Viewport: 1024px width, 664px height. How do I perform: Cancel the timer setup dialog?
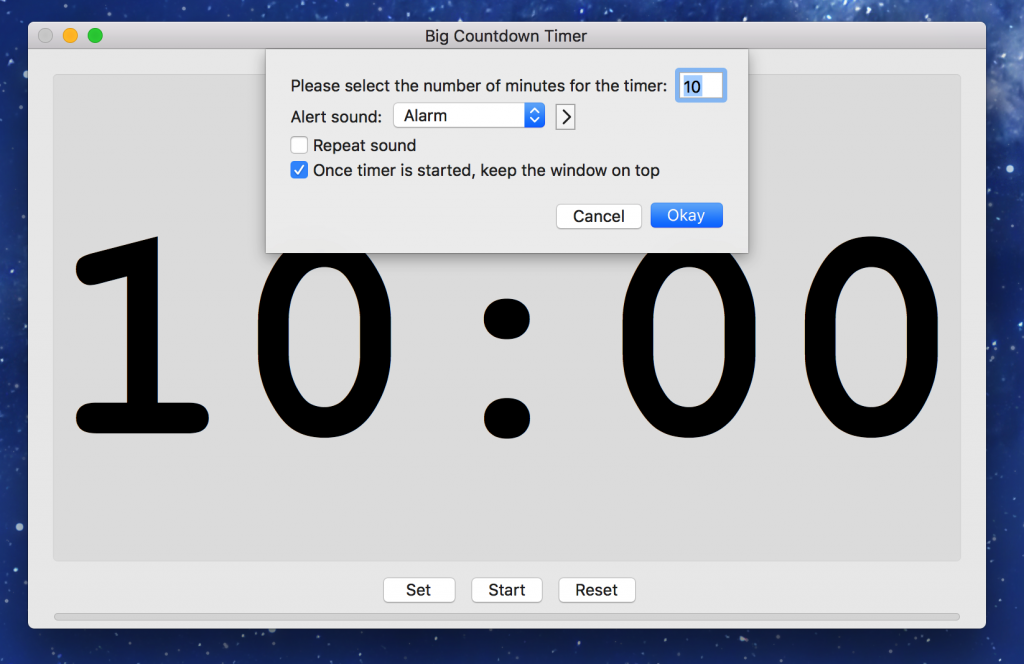[598, 215]
